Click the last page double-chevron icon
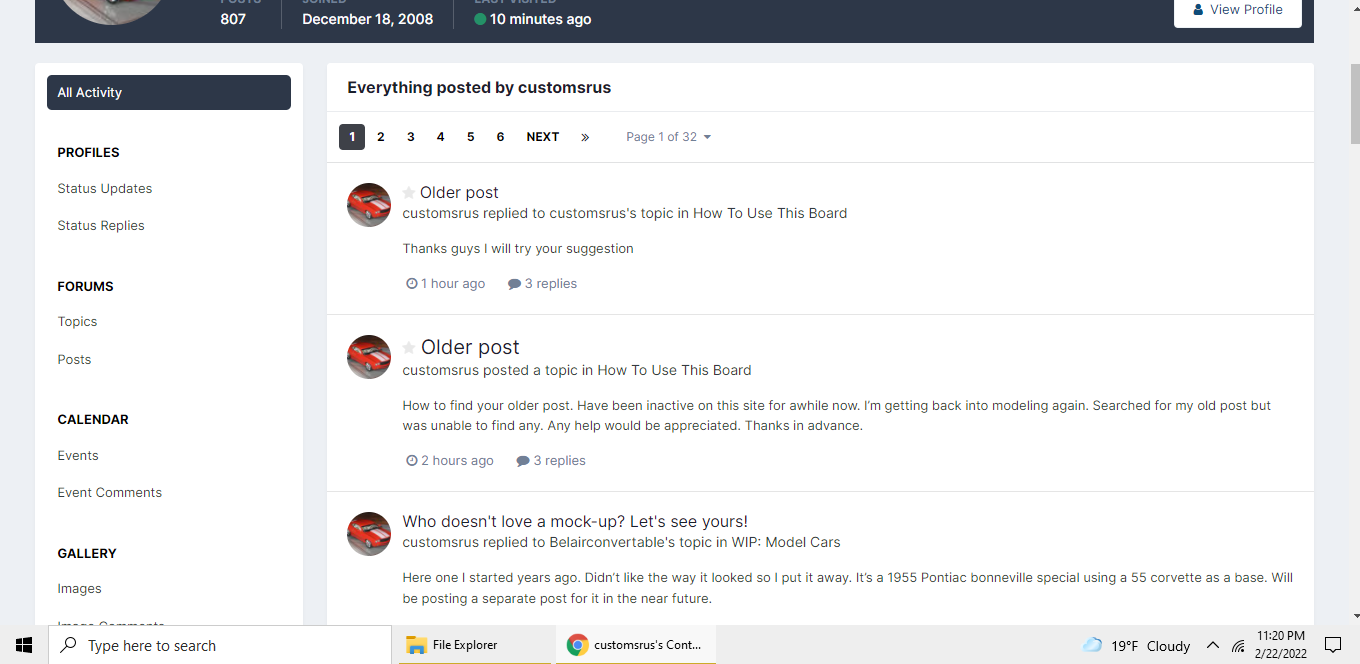 pos(585,137)
